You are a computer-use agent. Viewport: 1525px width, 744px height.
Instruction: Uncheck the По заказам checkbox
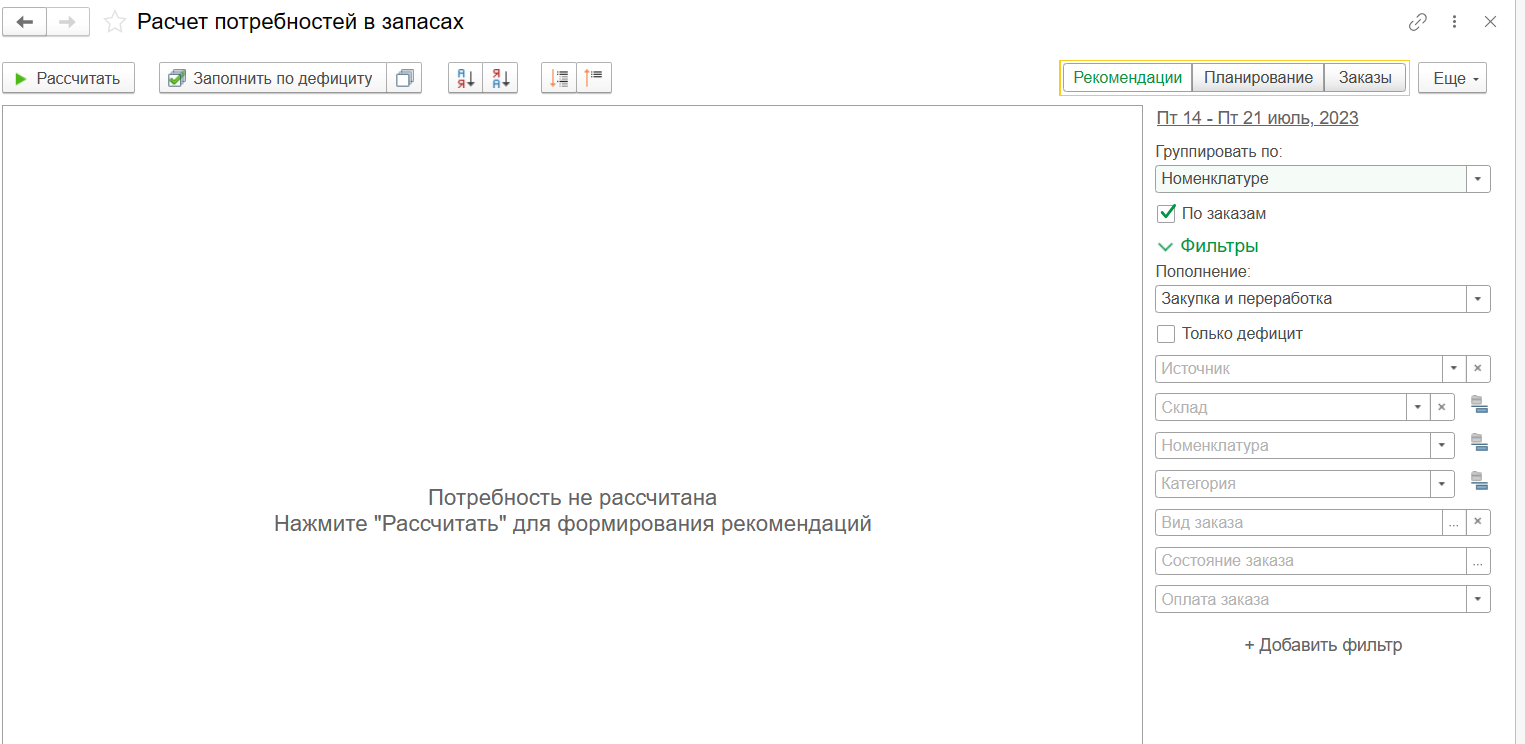[x=1166, y=213]
